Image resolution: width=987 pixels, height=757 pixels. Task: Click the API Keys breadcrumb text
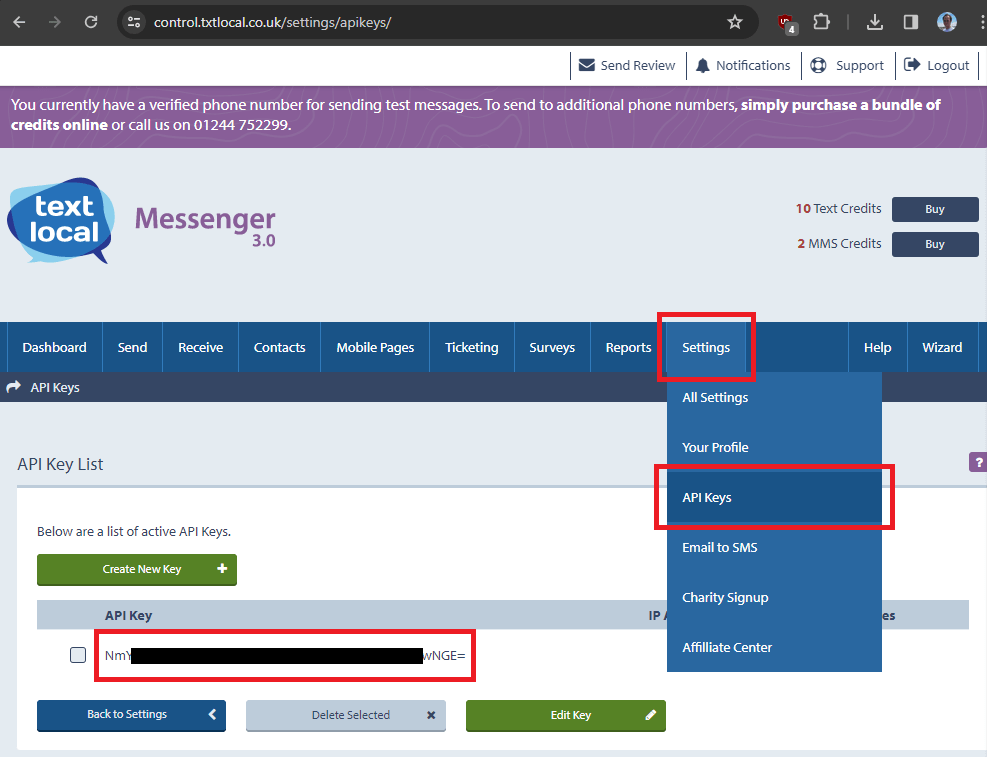pos(55,388)
